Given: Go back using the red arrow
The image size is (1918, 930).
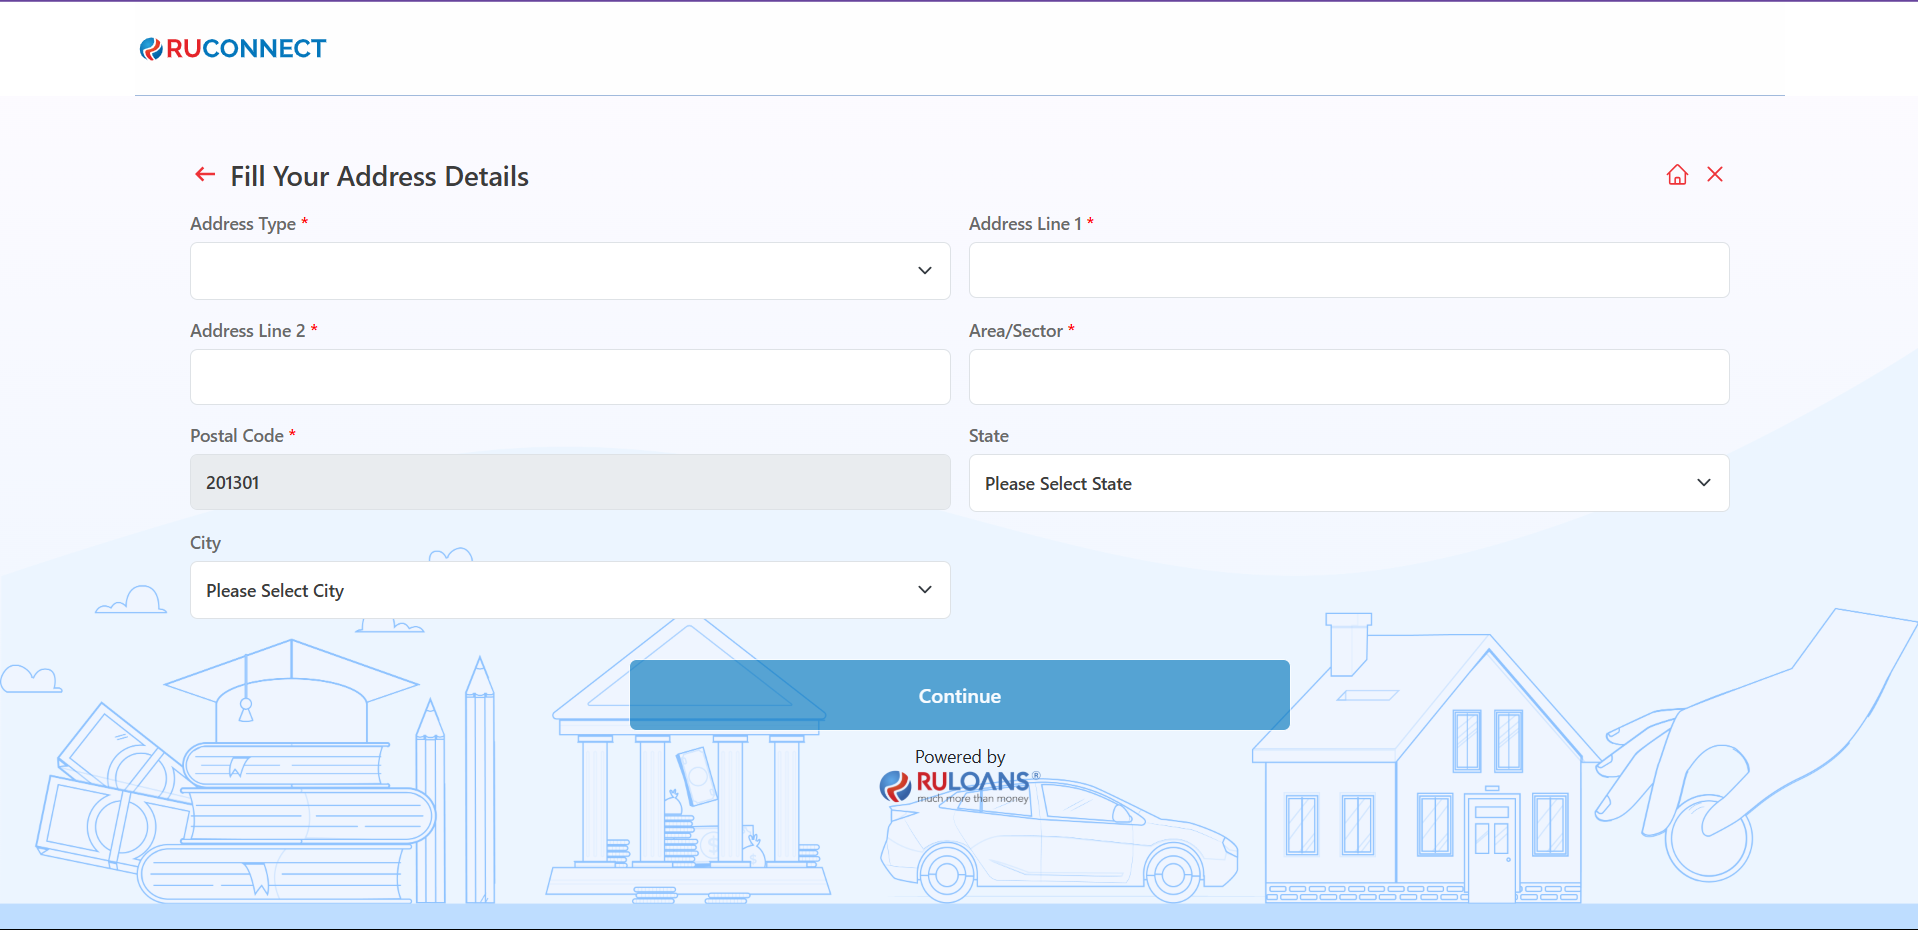Looking at the screenshot, I should [x=205, y=175].
